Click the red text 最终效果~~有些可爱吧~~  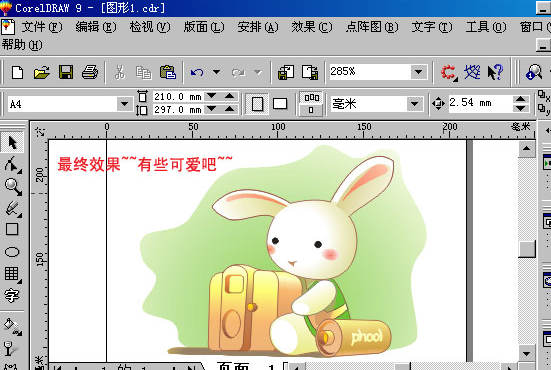[145, 164]
